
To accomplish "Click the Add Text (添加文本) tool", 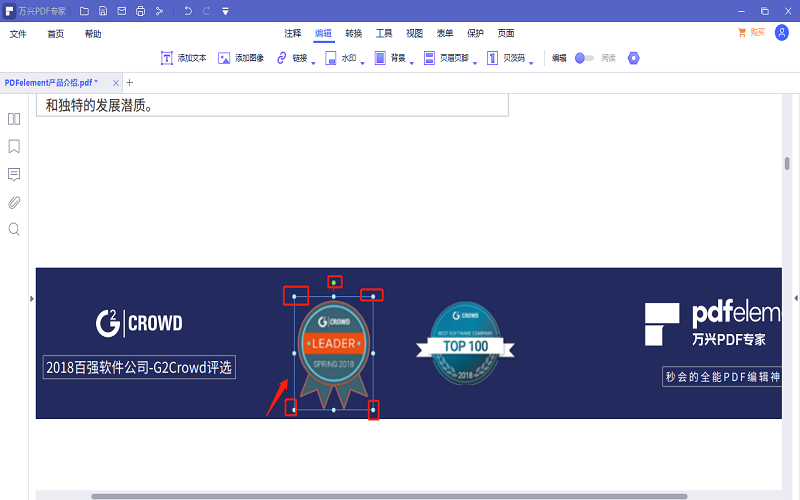I will point(184,58).
